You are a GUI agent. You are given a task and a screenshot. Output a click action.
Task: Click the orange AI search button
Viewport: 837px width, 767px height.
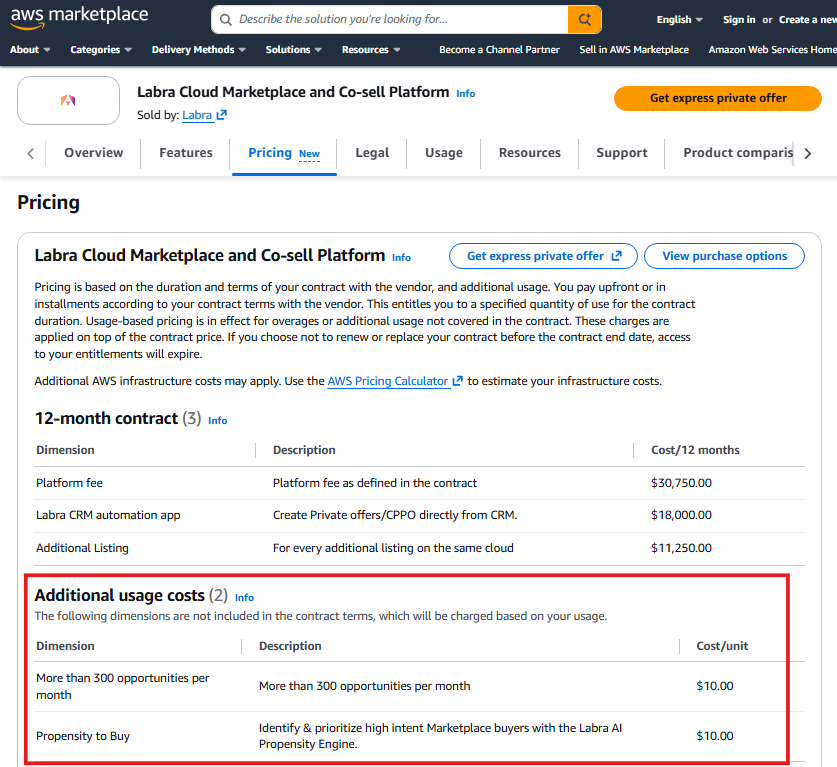(x=584, y=20)
